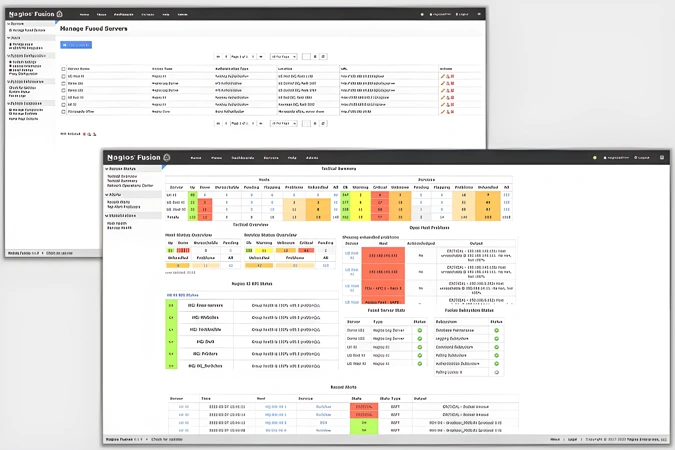Check the first server row checkbox
Screen dimensions: 675x450
click(x=63, y=76)
